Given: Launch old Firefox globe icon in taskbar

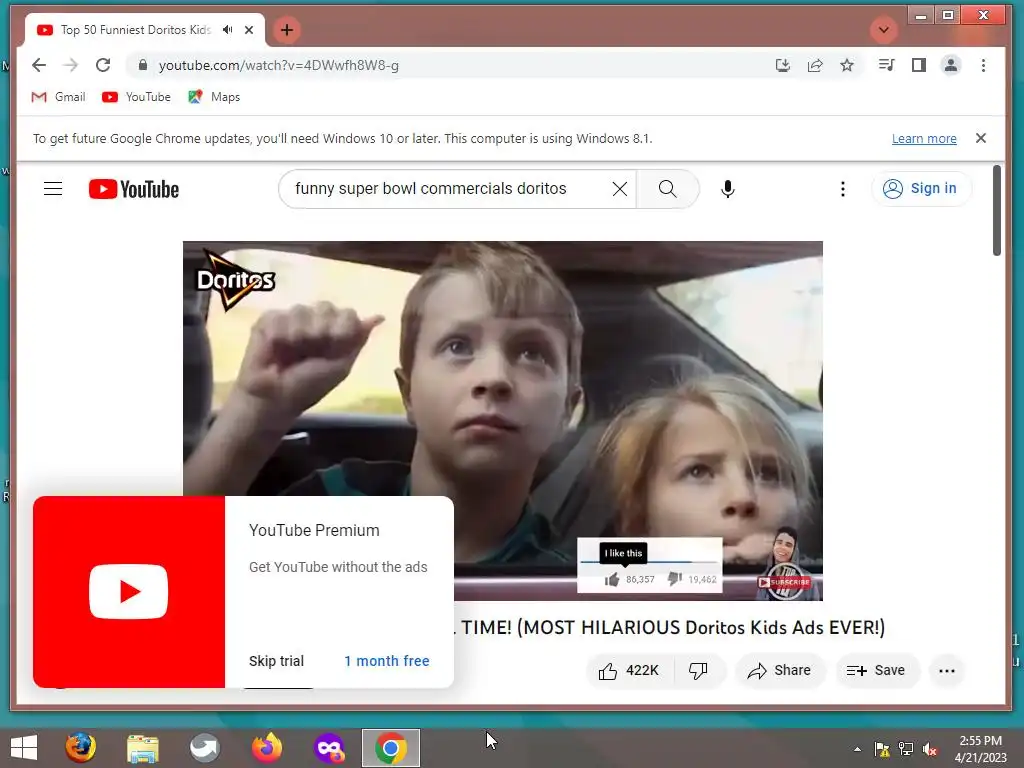Looking at the screenshot, I should (x=80, y=748).
